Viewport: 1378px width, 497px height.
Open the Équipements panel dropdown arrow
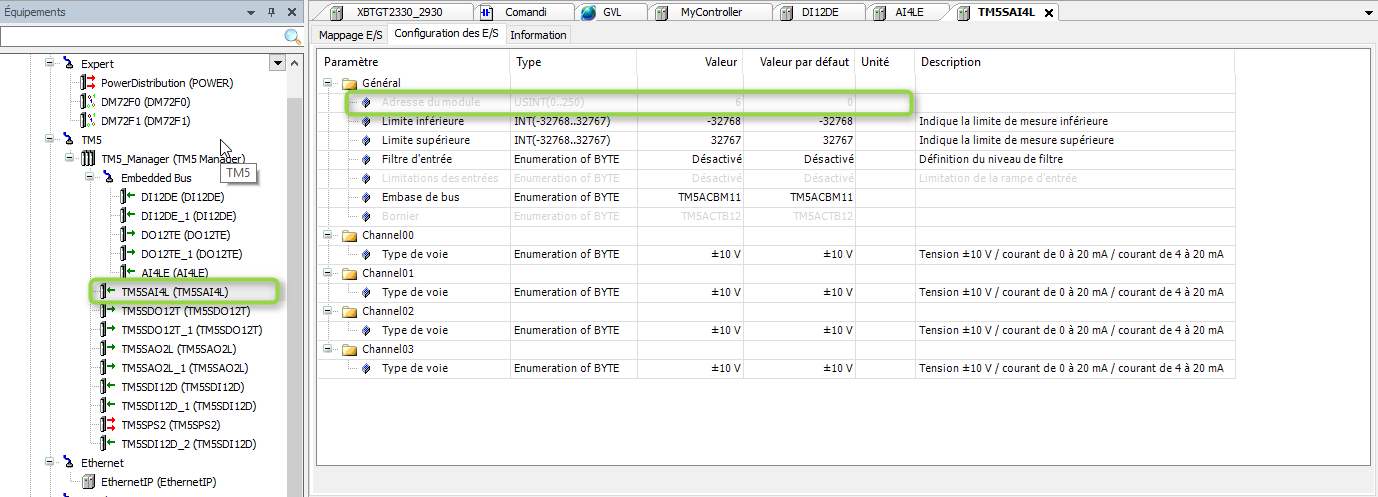point(251,13)
